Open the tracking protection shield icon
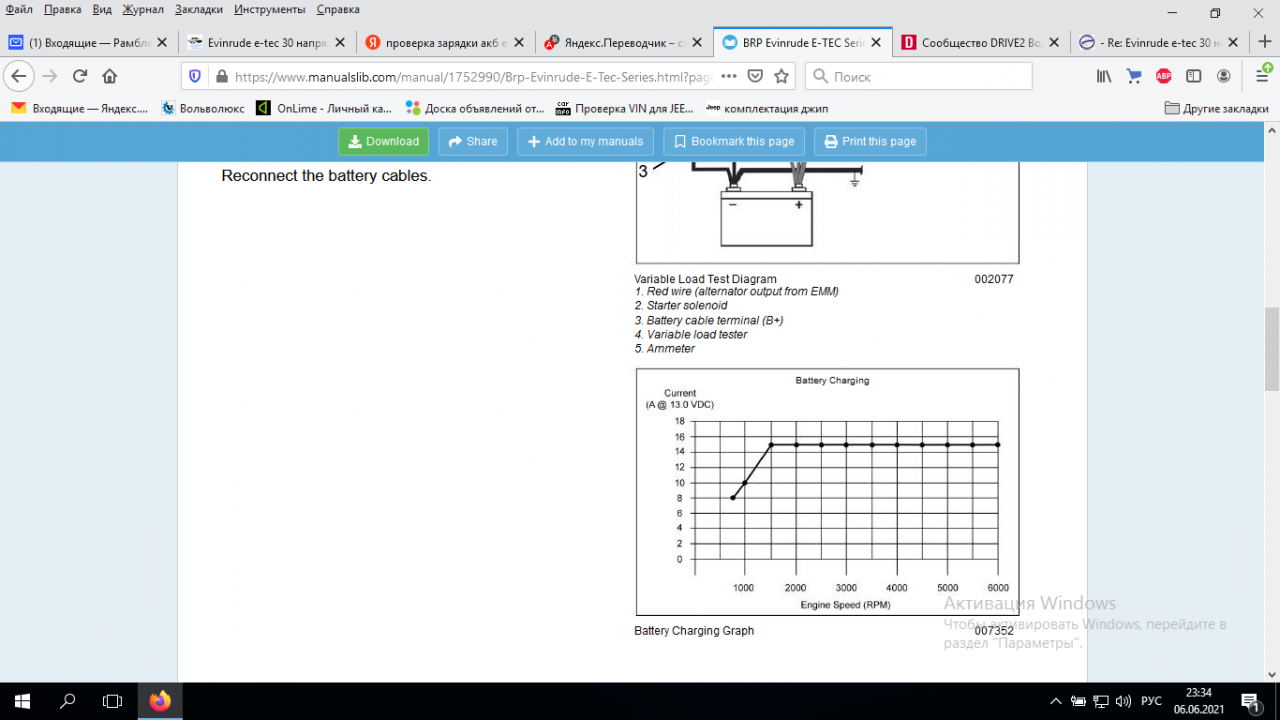The height and width of the screenshot is (720, 1280). tap(195, 76)
